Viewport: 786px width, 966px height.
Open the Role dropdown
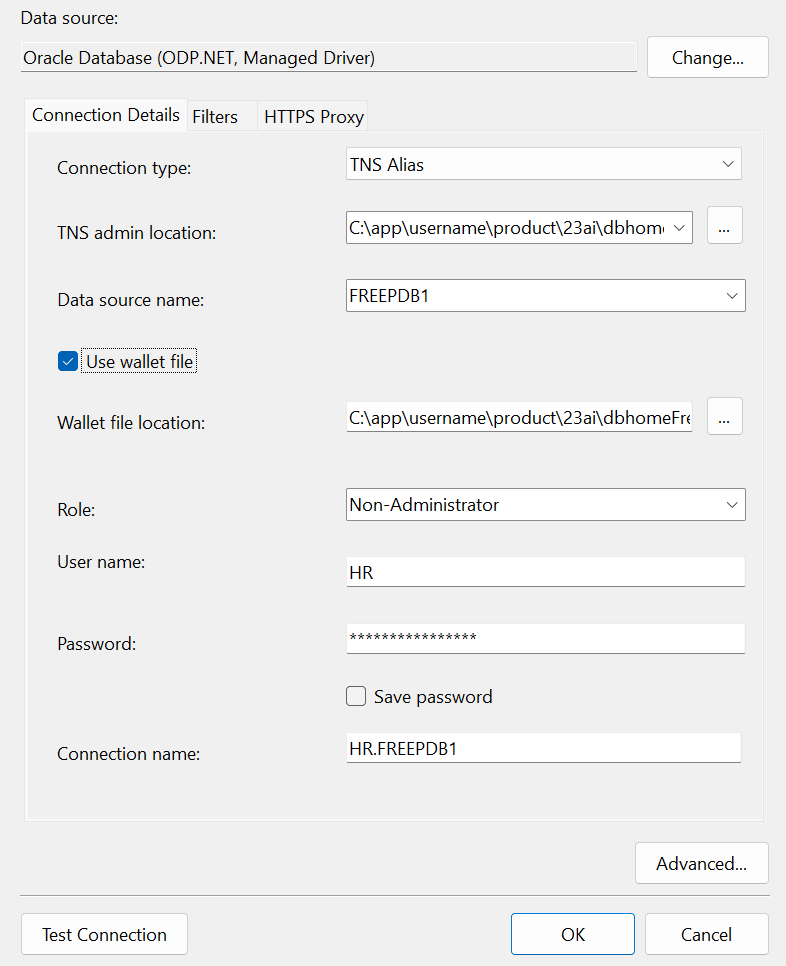pos(729,504)
